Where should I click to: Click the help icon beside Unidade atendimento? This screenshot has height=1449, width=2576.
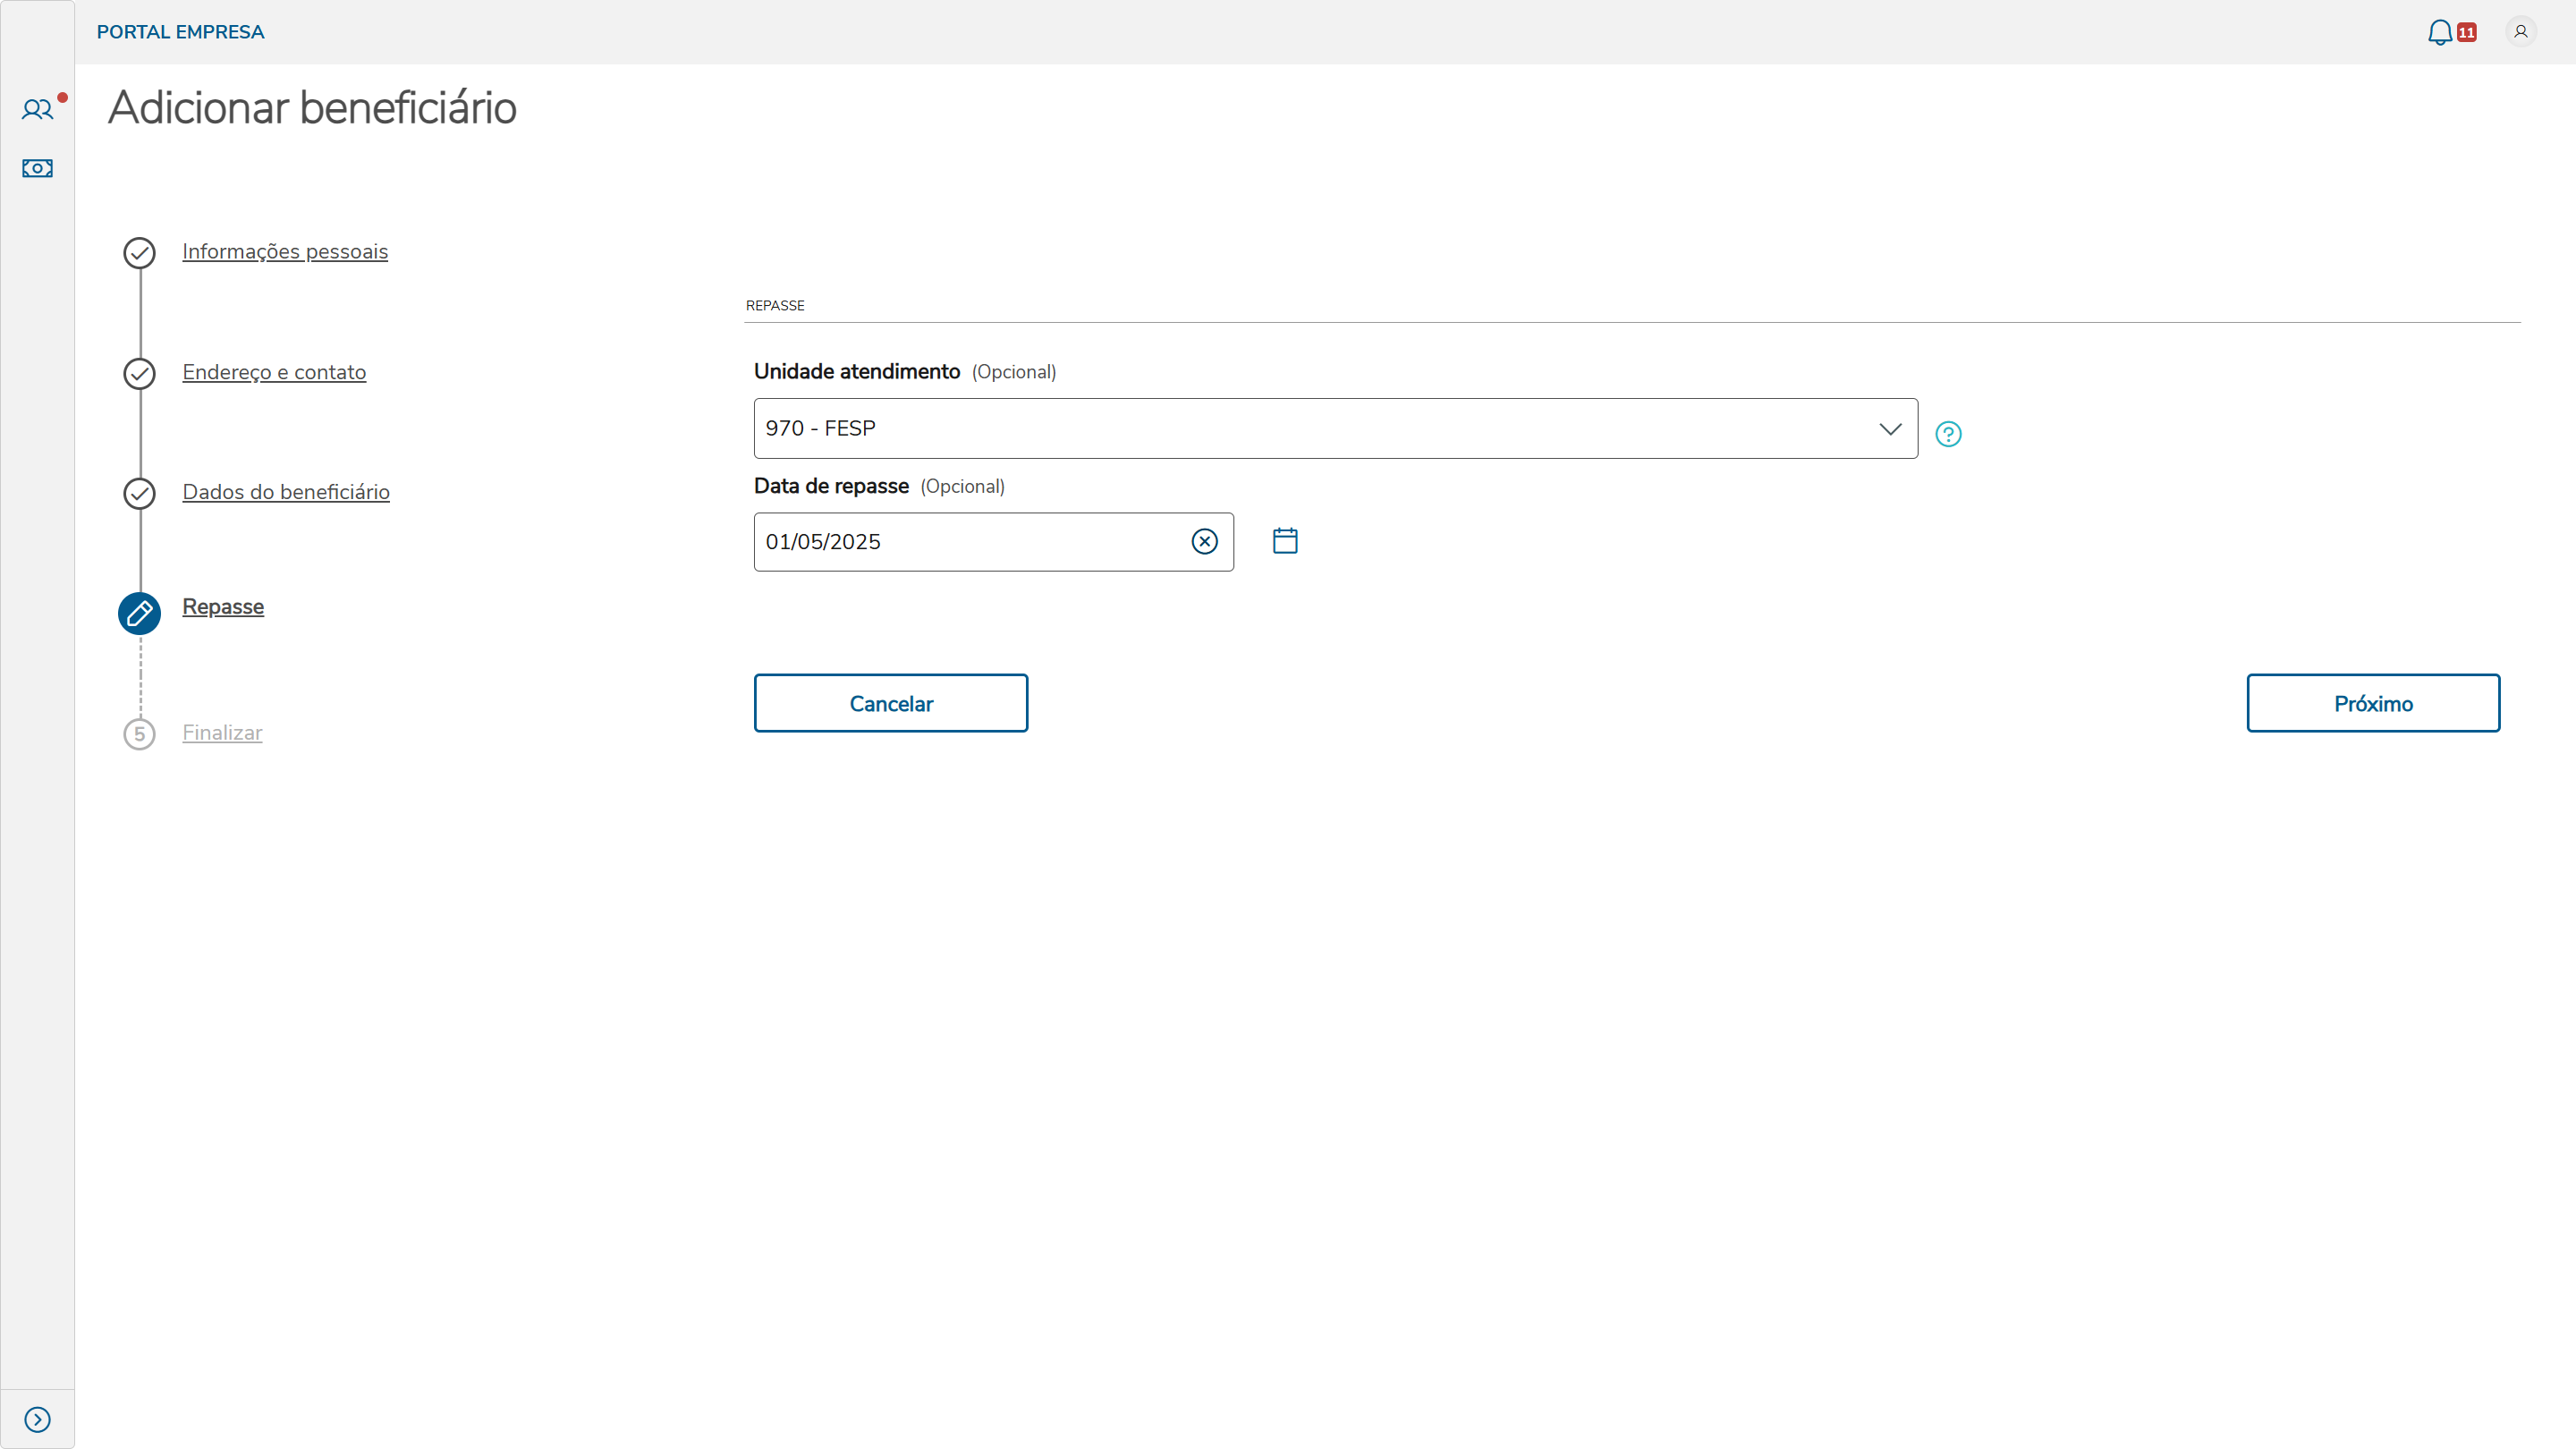pyautogui.click(x=1948, y=434)
